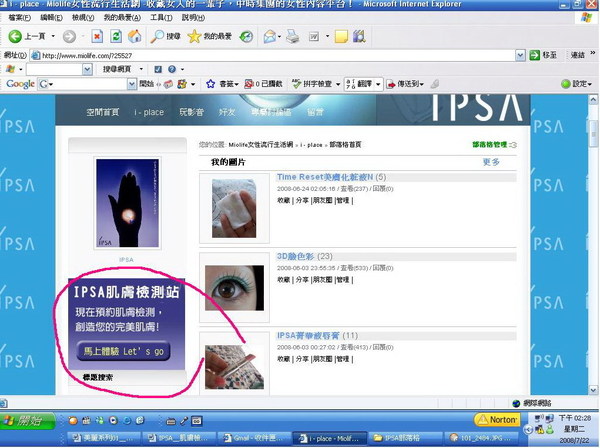Click the IE Back arrow button

click(x=15, y=36)
